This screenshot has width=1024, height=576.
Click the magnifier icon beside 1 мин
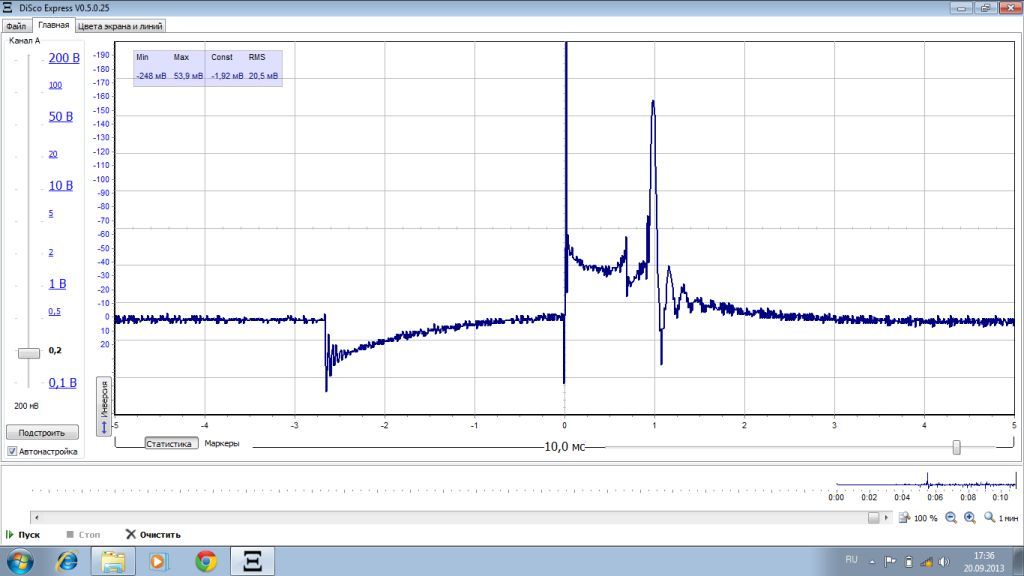990,518
